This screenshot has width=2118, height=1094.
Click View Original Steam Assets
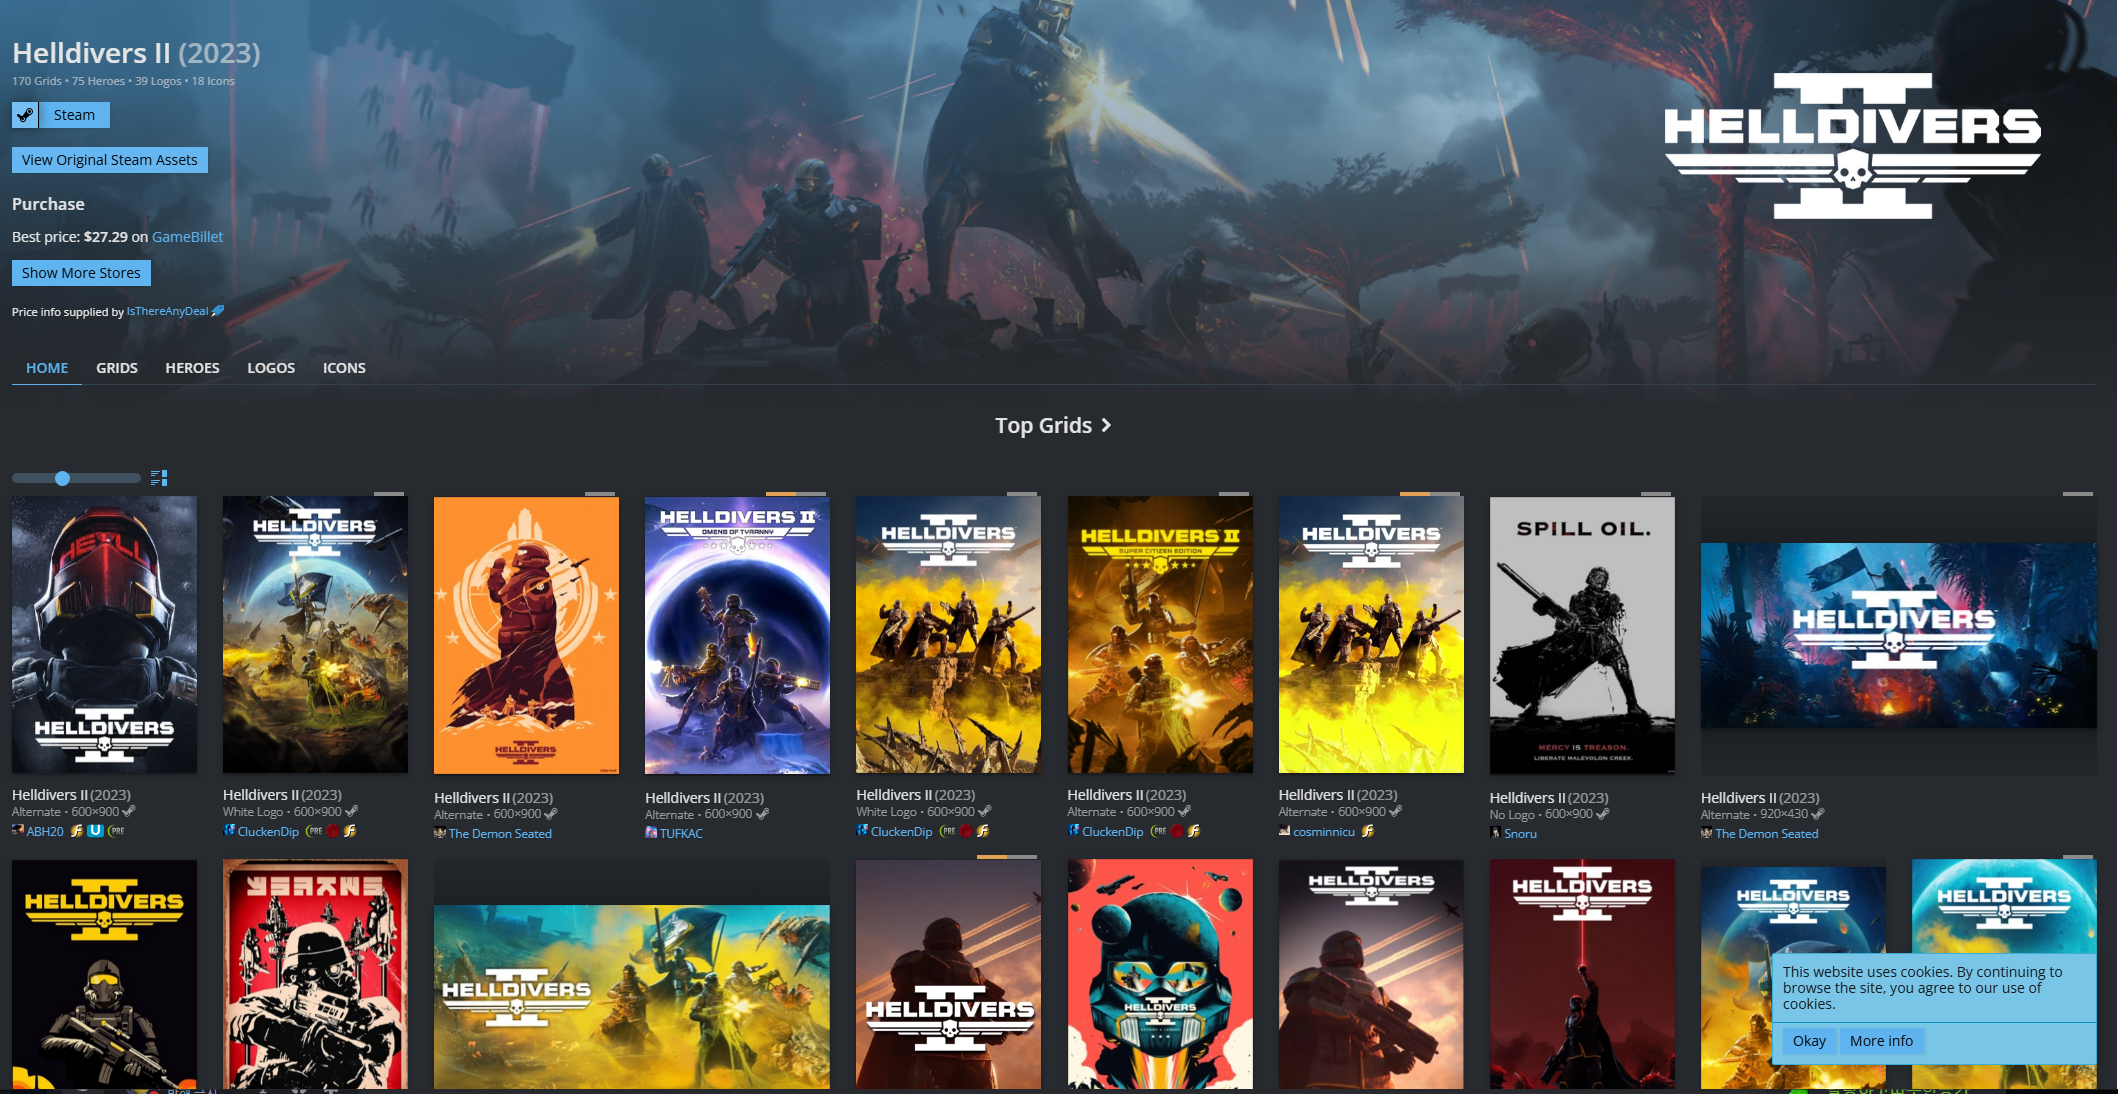pyautogui.click(x=110, y=160)
